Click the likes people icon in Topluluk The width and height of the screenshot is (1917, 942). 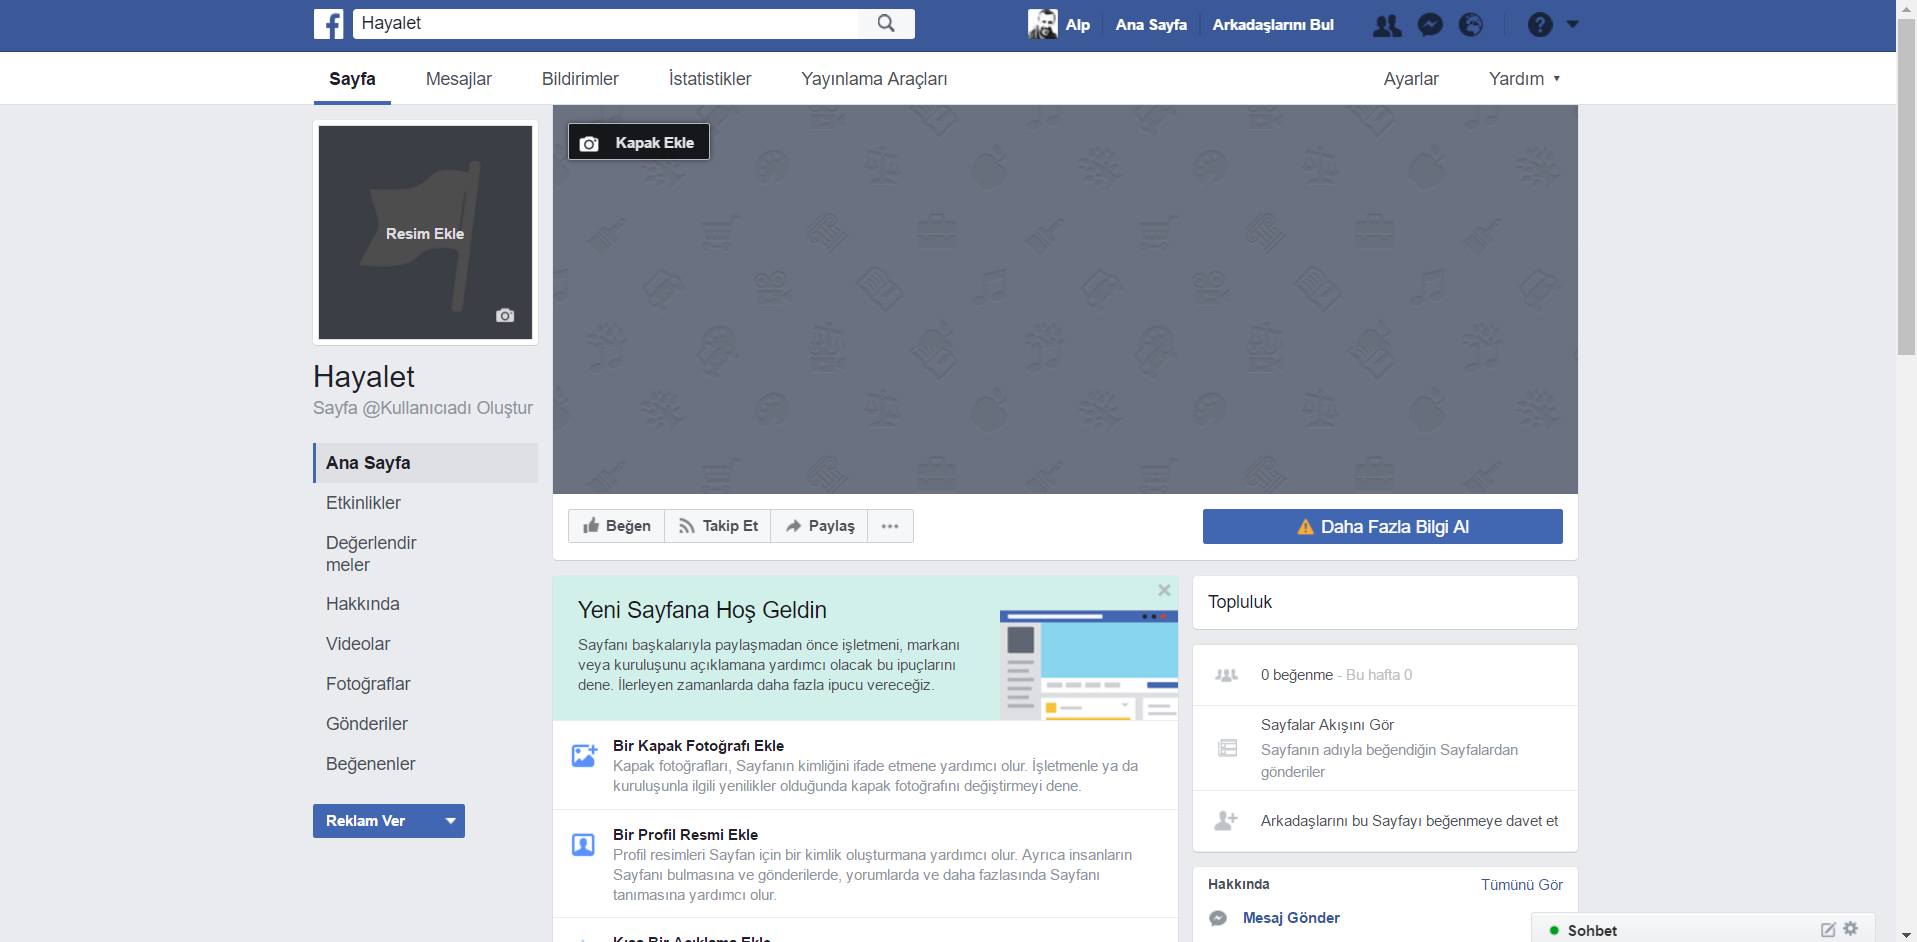point(1226,675)
